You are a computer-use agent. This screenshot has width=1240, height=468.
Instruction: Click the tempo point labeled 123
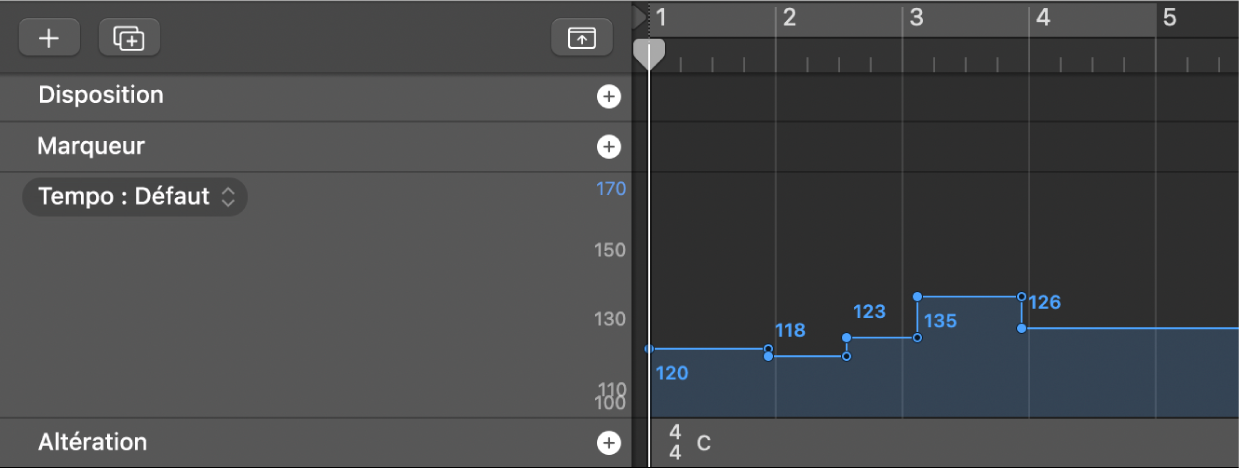coord(846,338)
